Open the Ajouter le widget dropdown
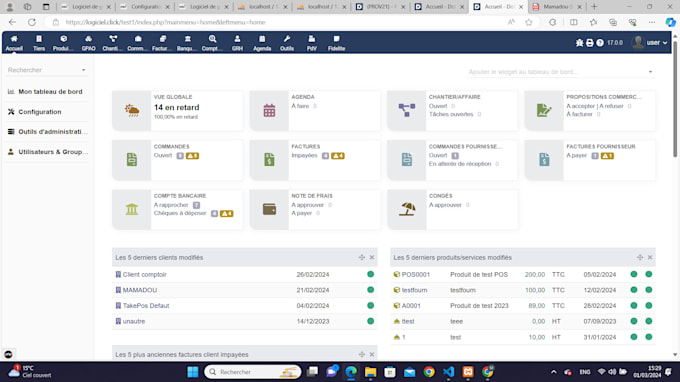 click(x=560, y=72)
